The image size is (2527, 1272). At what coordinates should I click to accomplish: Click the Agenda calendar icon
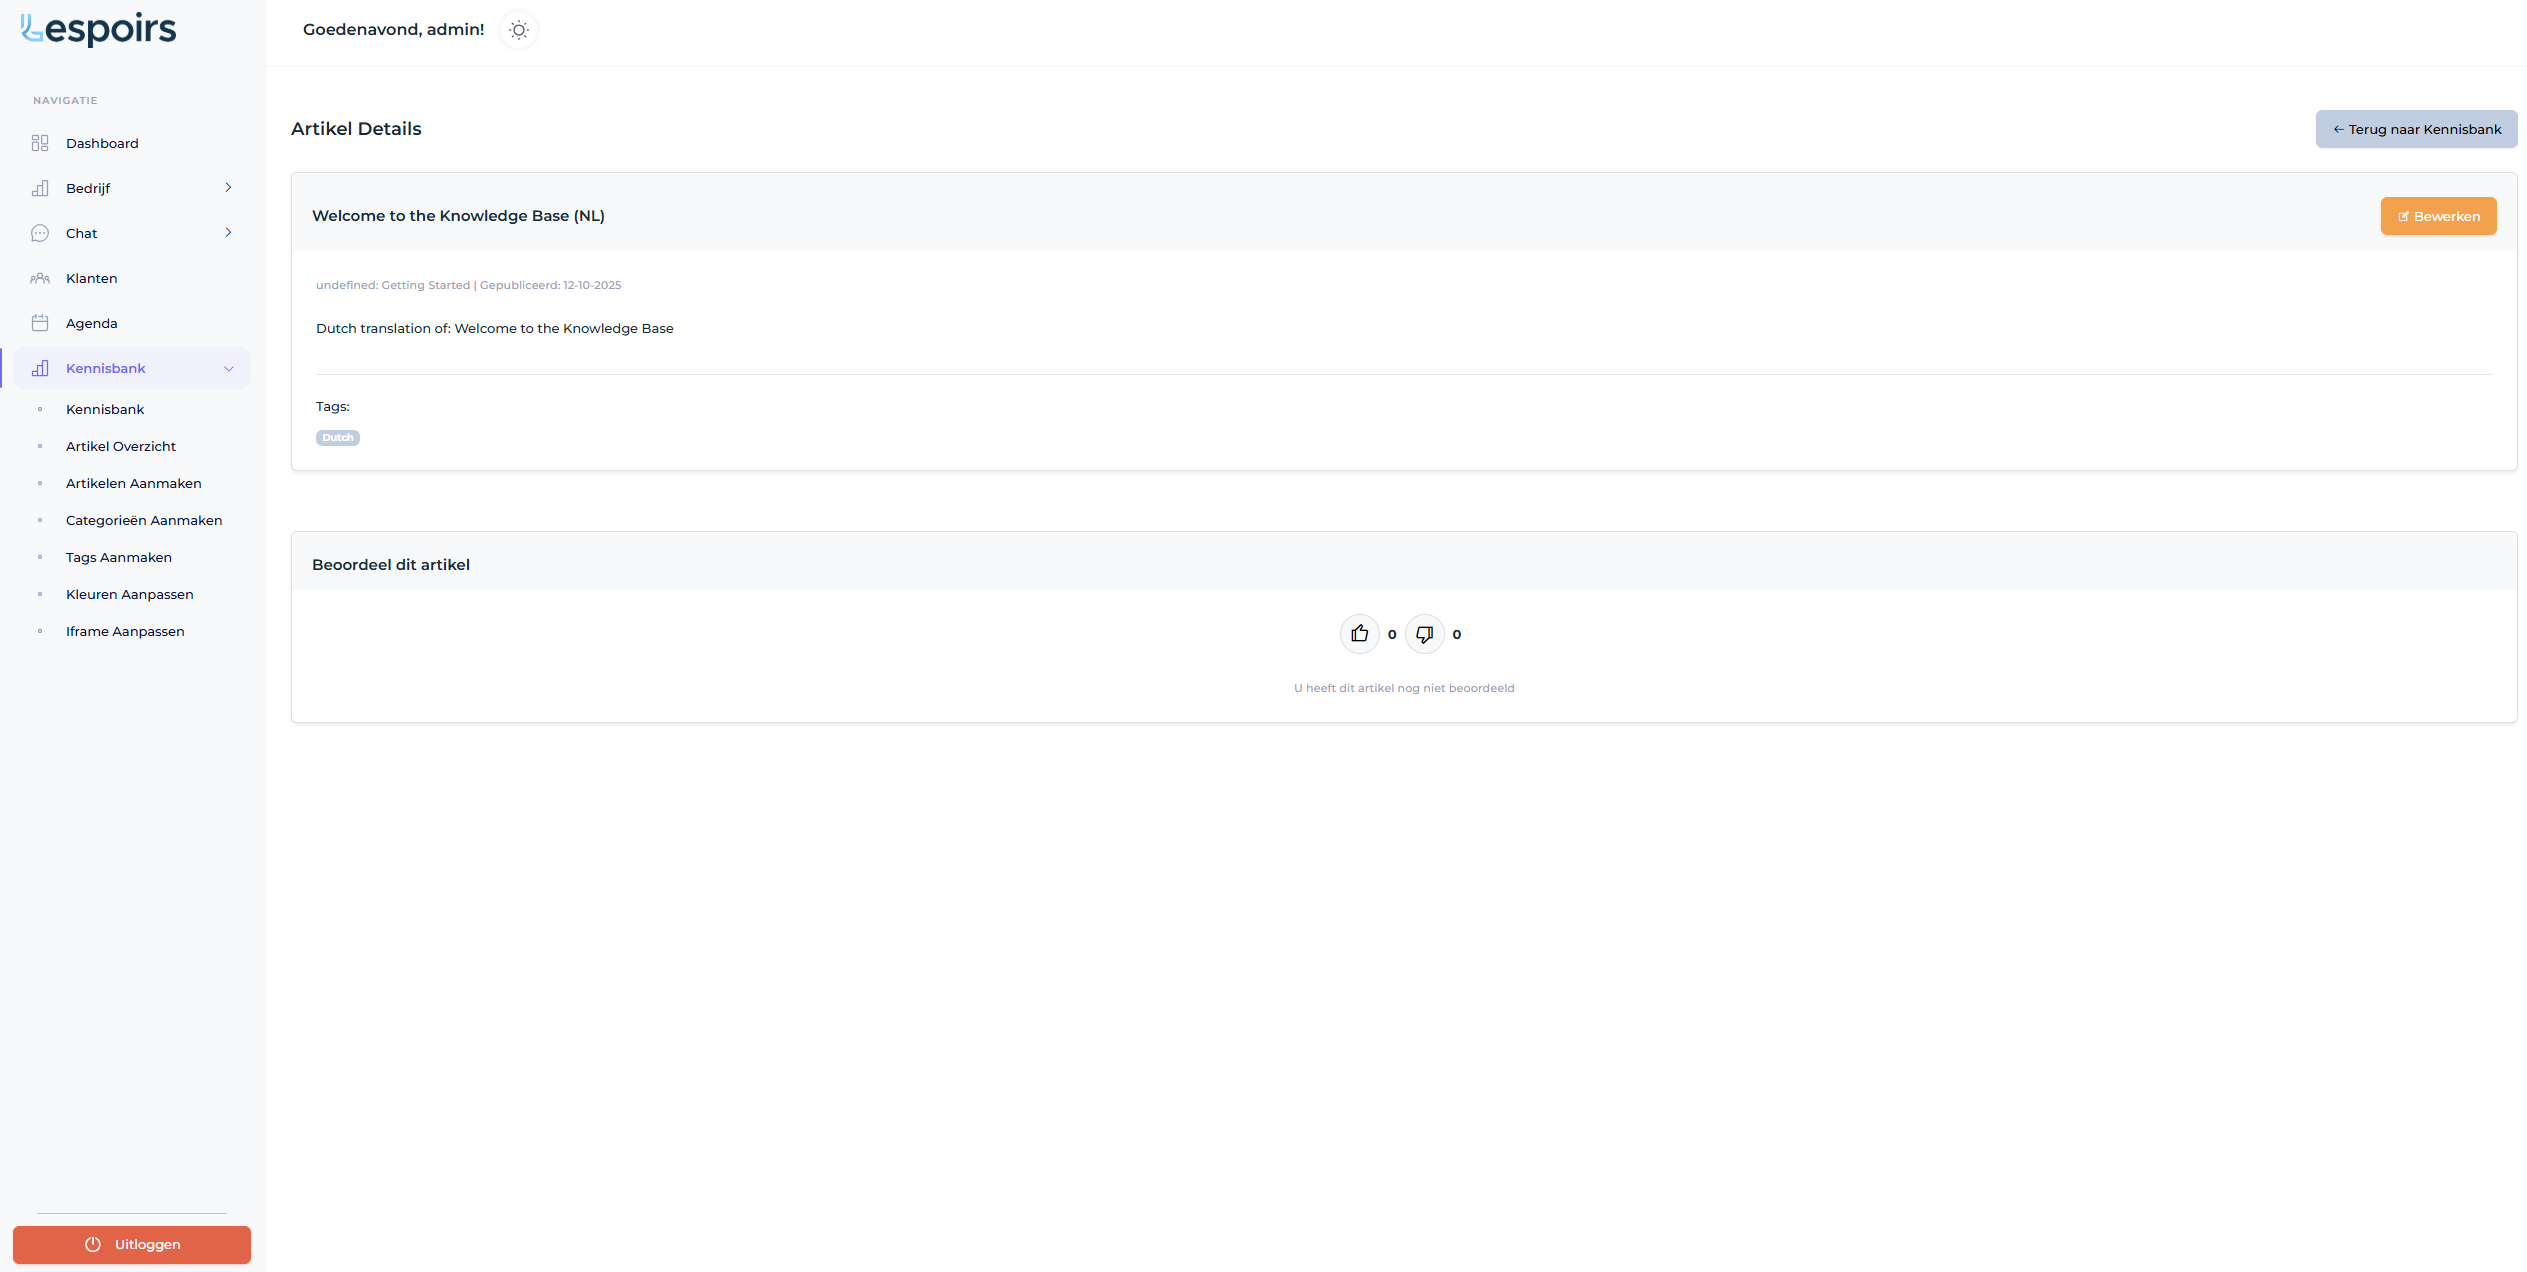tap(40, 323)
